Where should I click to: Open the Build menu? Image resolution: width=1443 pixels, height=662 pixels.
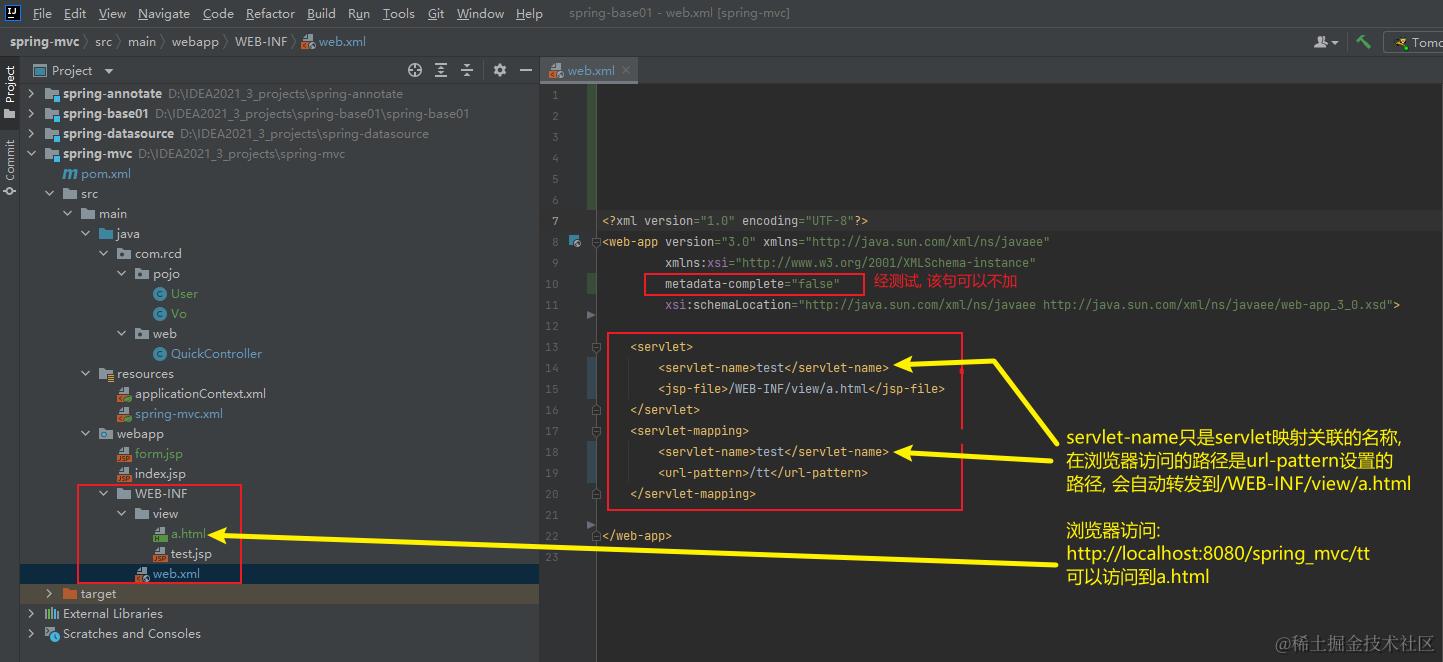[x=321, y=13]
